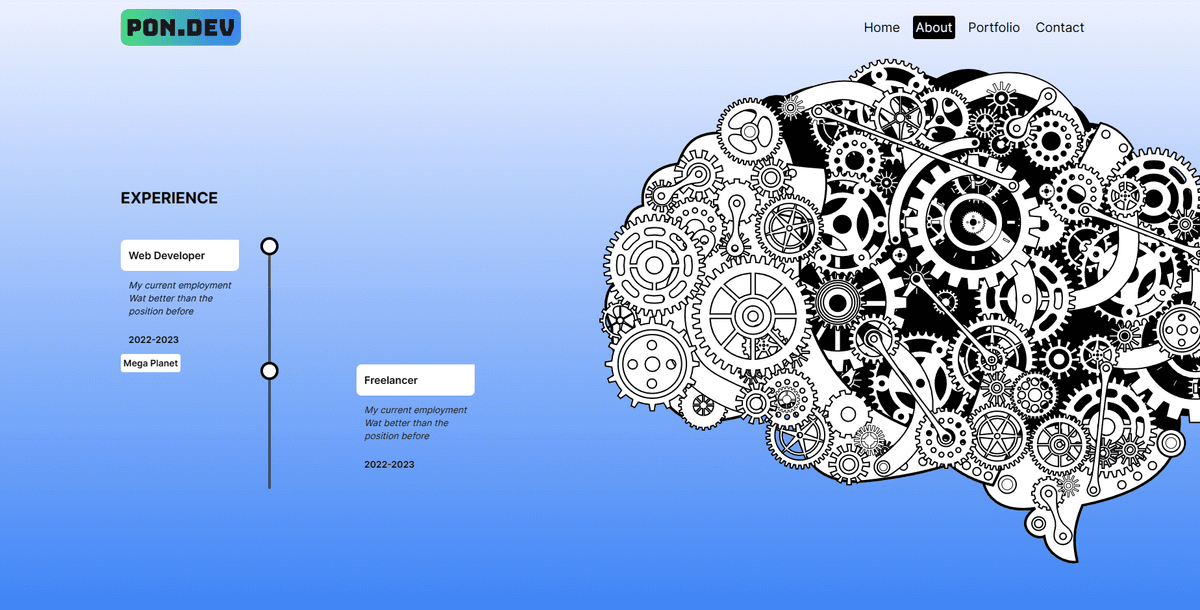Viewport: 1200px width, 610px height.
Task: Click the description text under Web Developer
Action: pyautogui.click(x=180, y=298)
